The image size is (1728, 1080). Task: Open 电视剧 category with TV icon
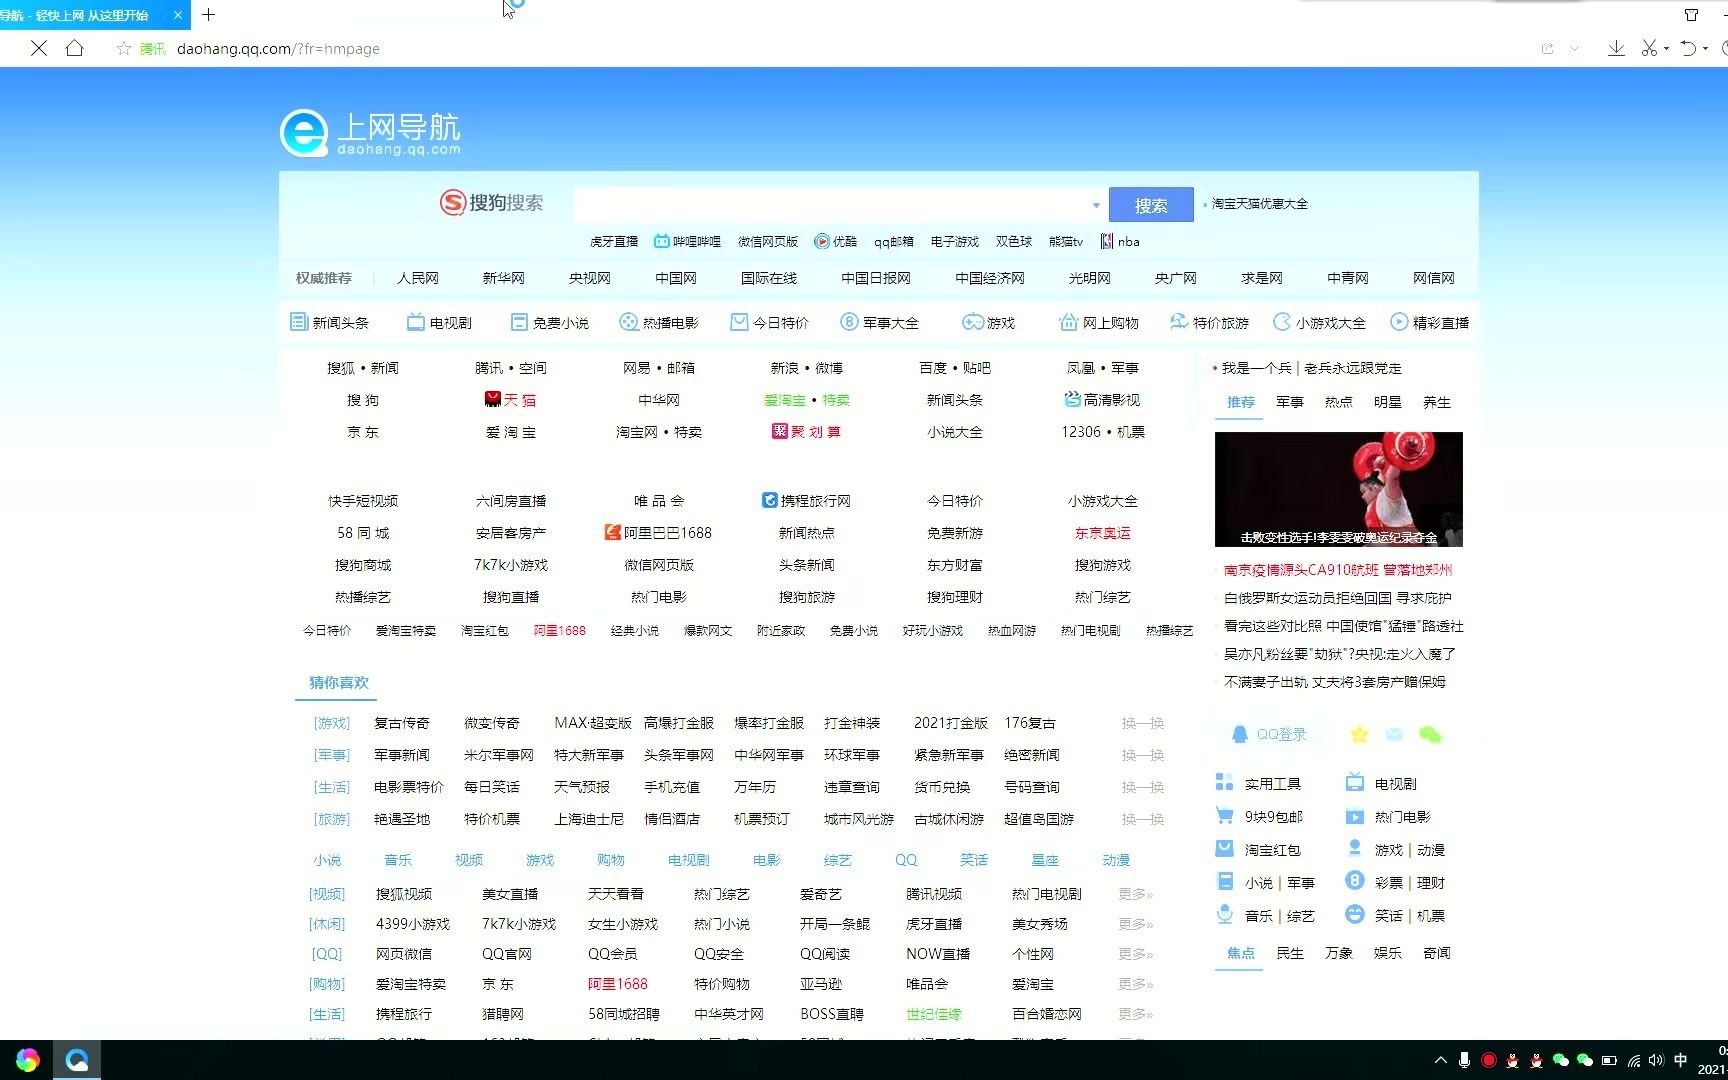click(x=415, y=322)
